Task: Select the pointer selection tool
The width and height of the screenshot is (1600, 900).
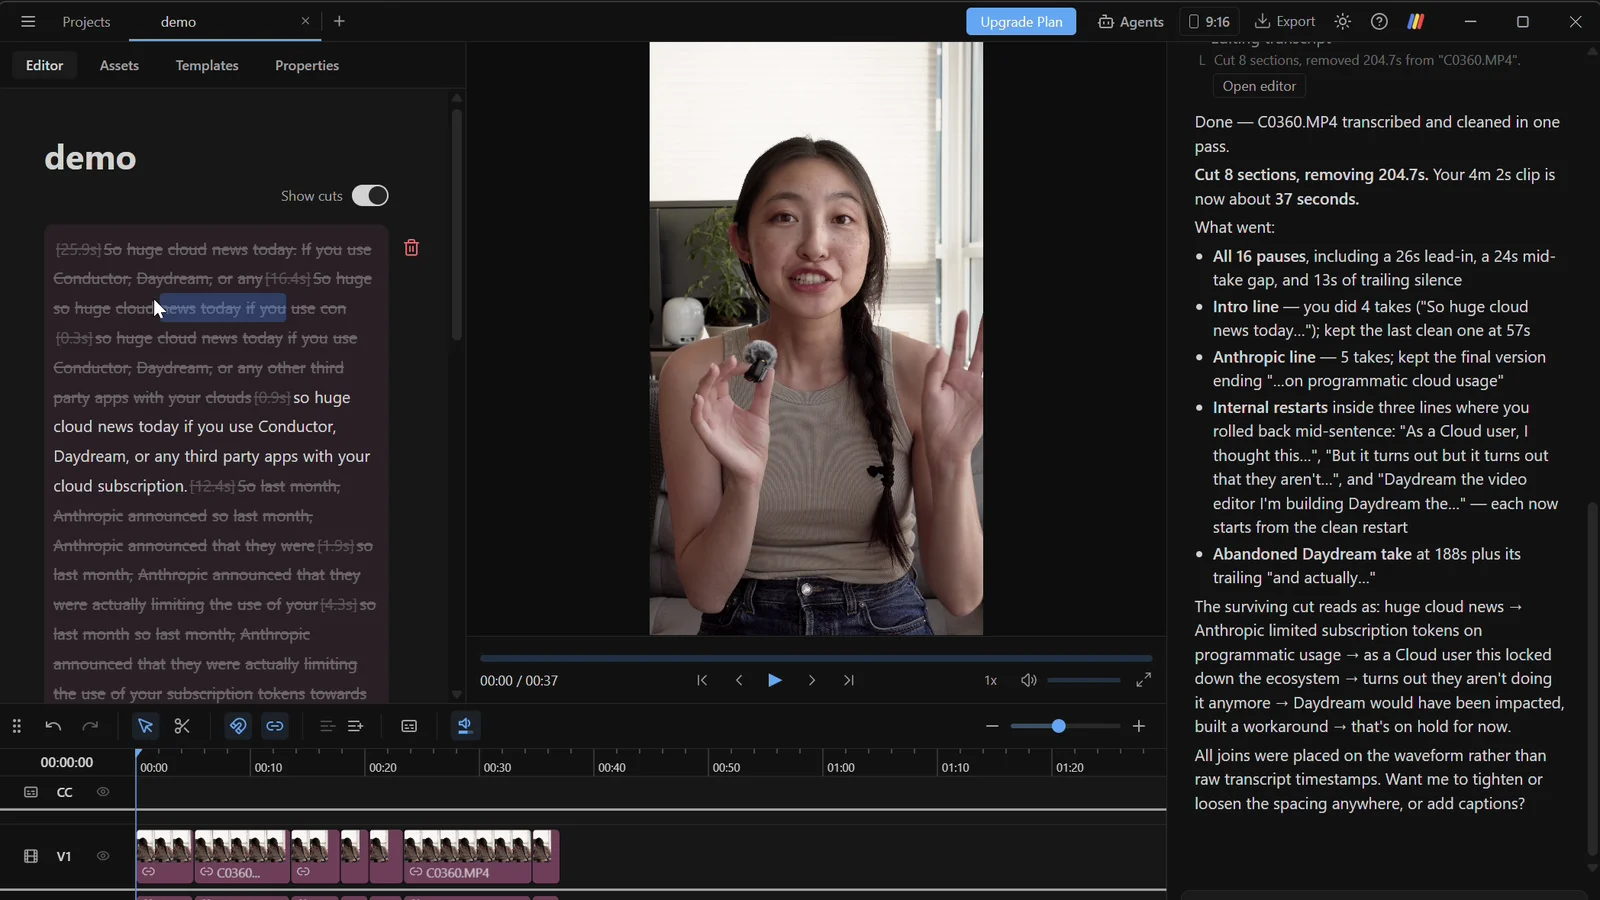Action: click(x=145, y=726)
